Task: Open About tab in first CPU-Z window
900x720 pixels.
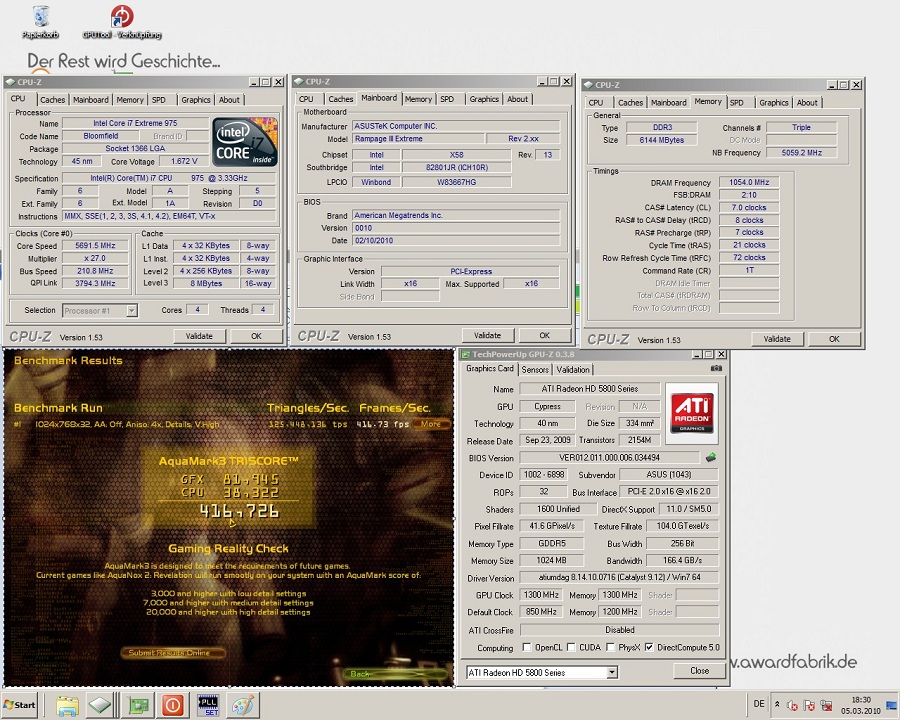Action: tap(229, 100)
